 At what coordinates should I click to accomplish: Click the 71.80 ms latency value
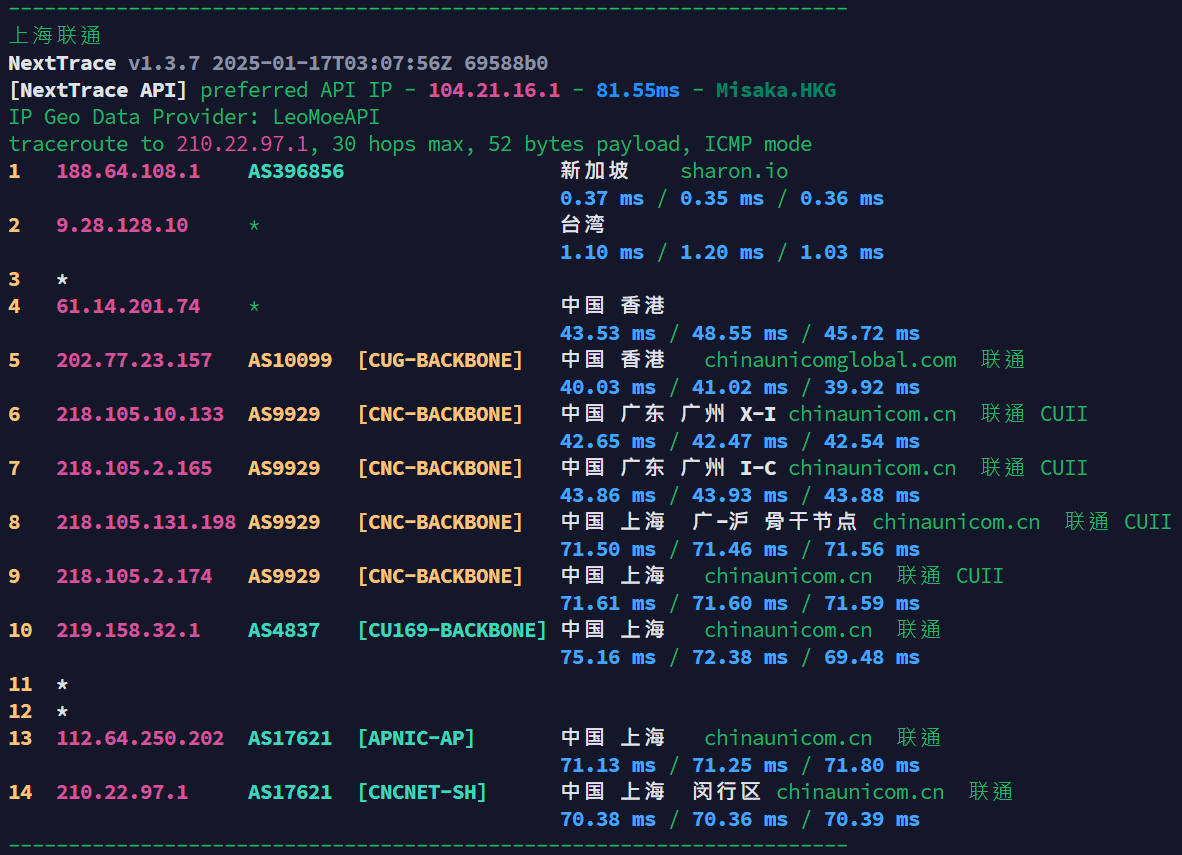click(871, 766)
